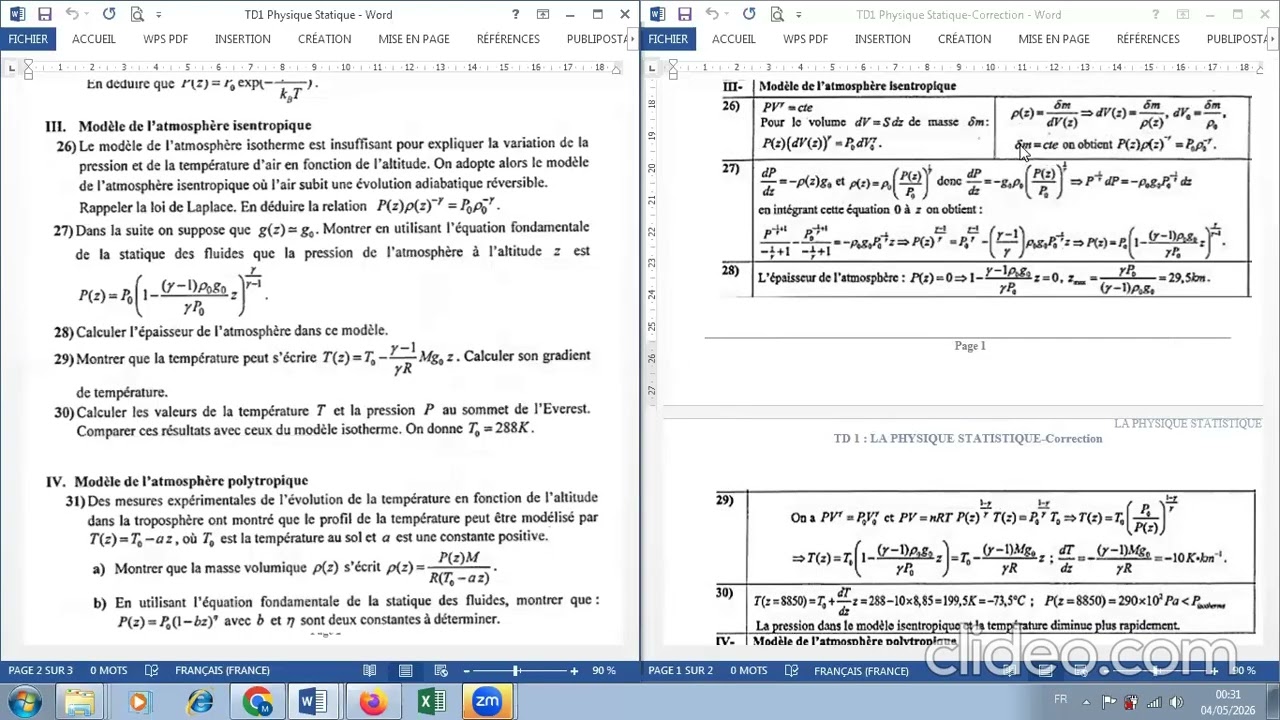Click PAGE 1 SUR 2 in the Correction status bar
The image size is (1280, 720).
tap(681, 670)
